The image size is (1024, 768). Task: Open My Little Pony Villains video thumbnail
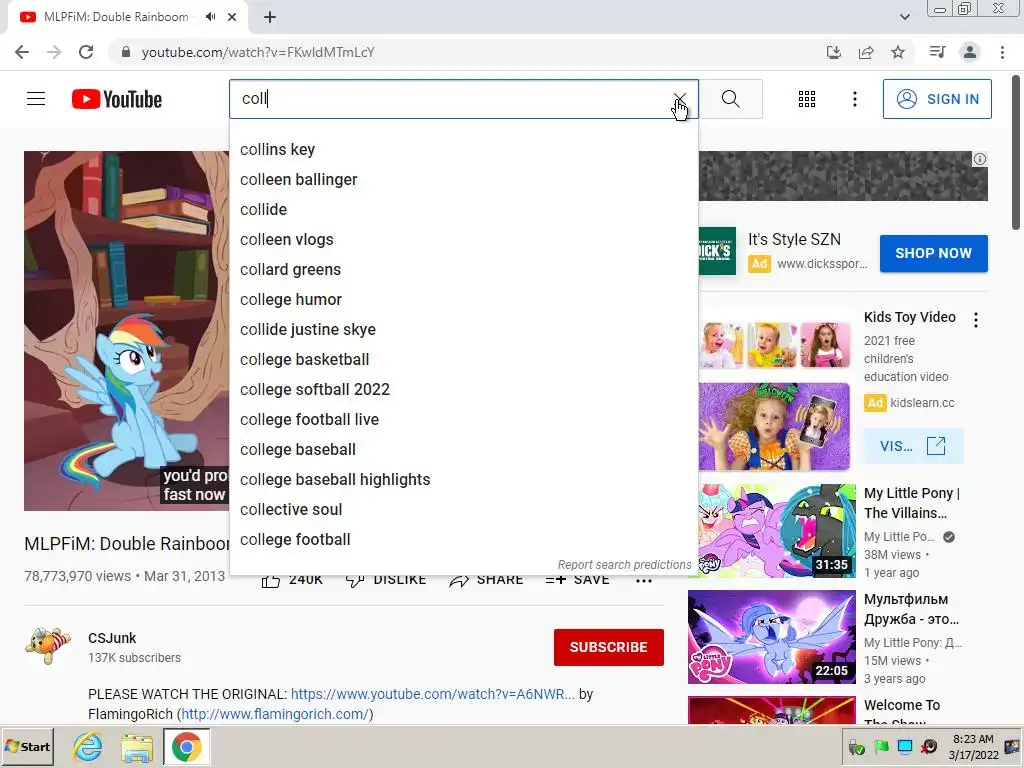pos(776,531)
